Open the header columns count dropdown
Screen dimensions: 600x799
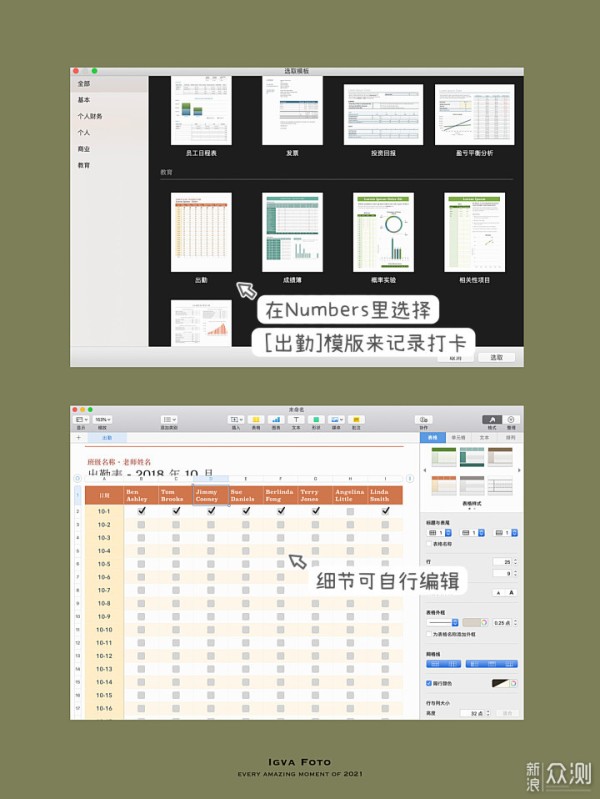[439, 532]
